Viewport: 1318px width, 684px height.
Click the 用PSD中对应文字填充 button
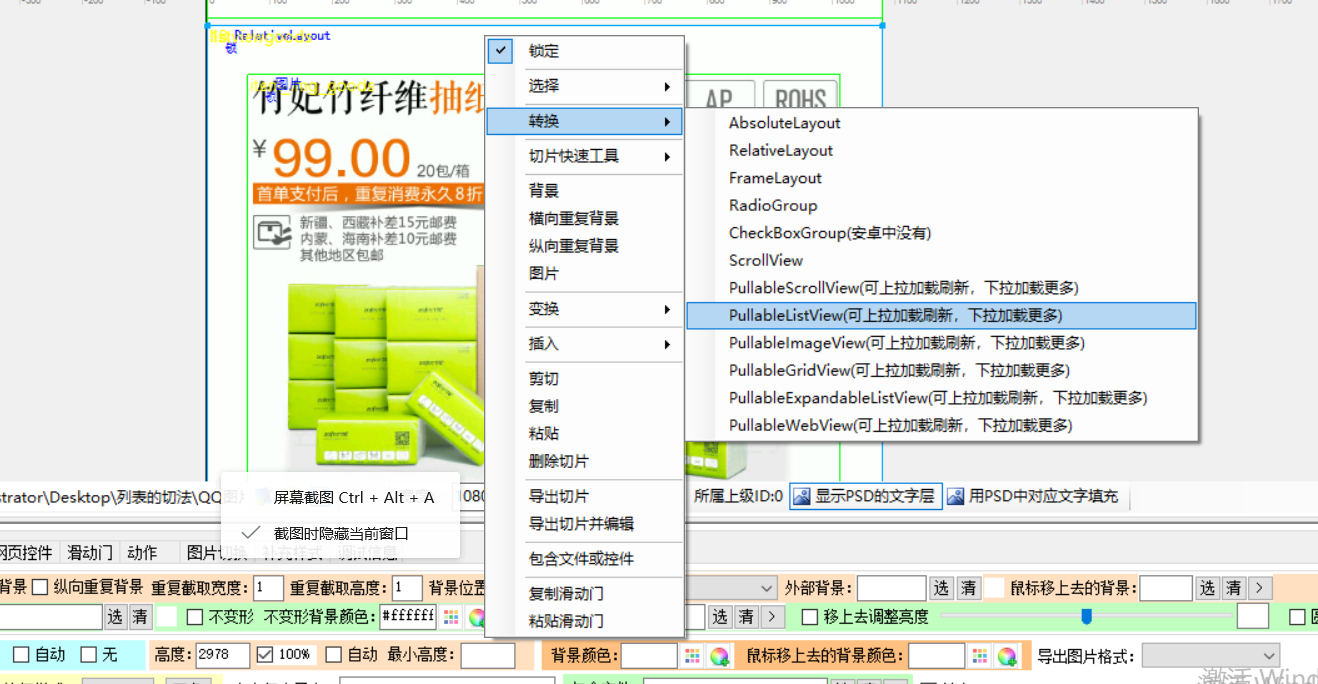pyautogui.click(x=1034, y=496)
